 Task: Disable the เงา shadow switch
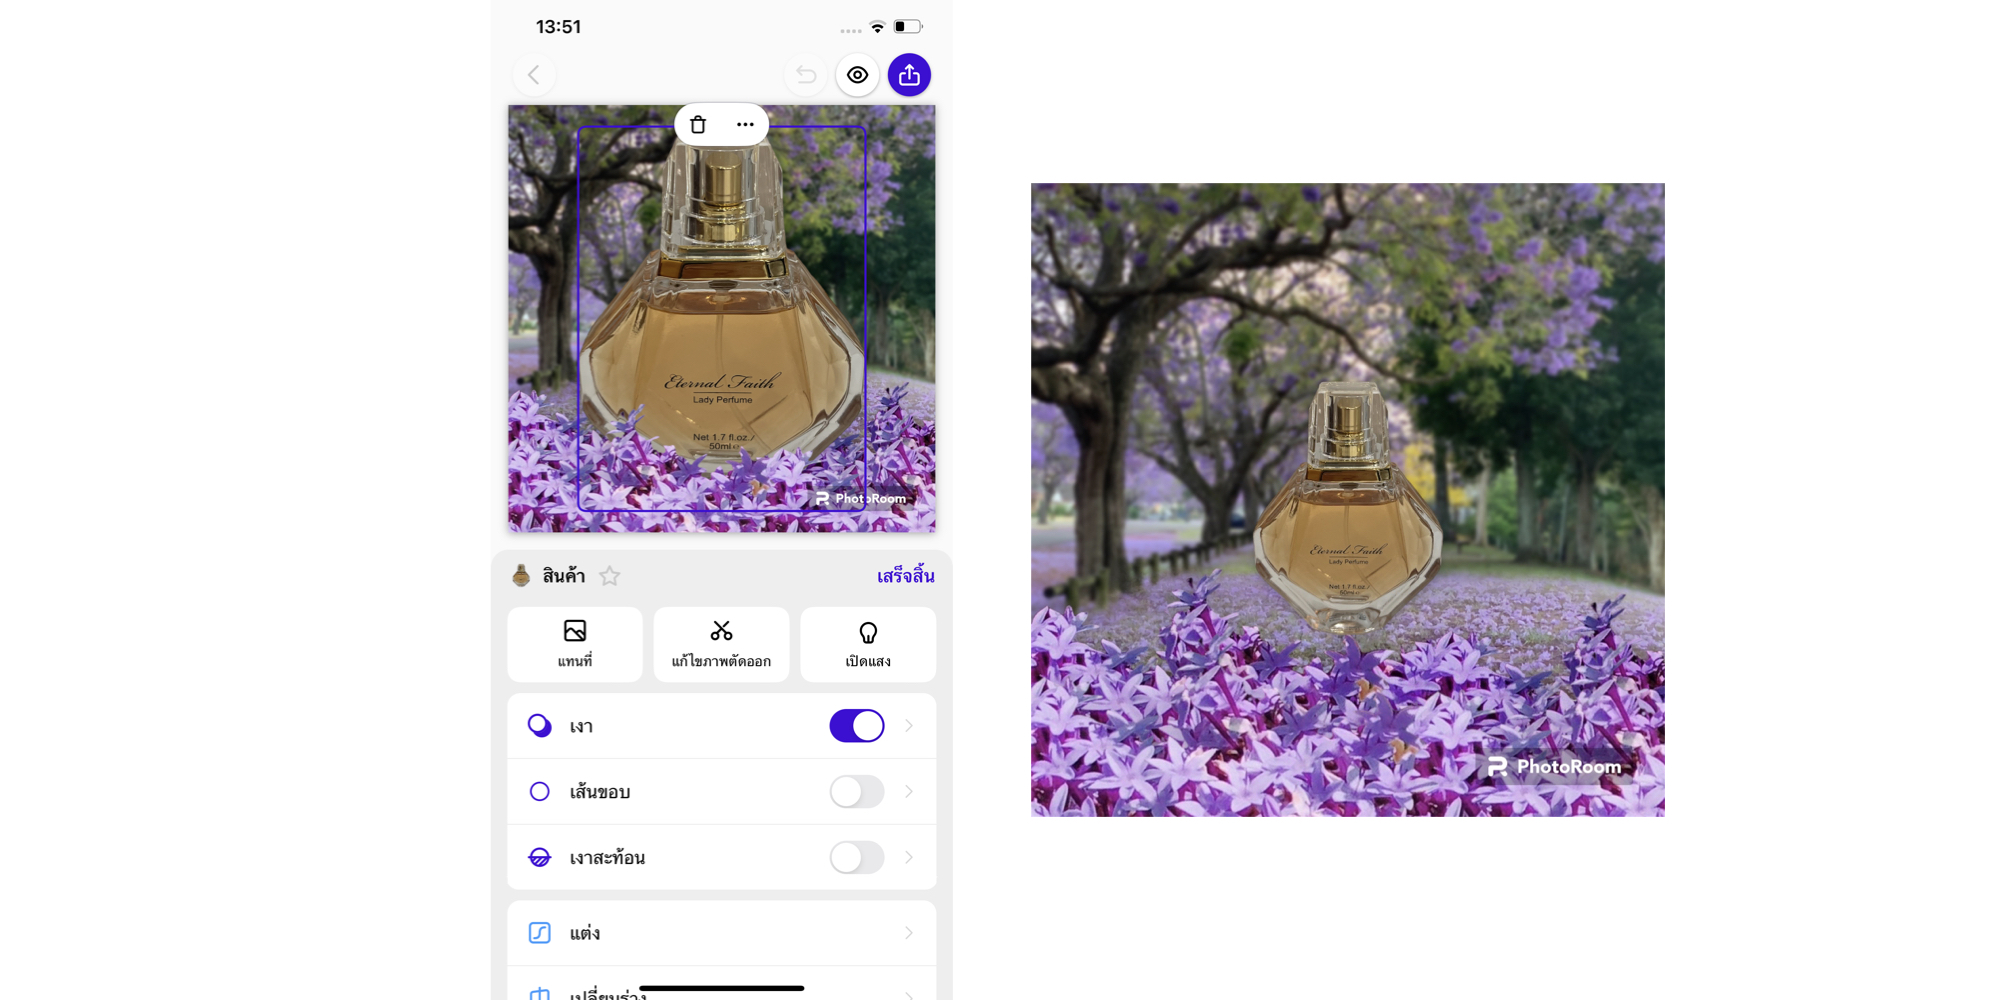click(x=856, y=726)
